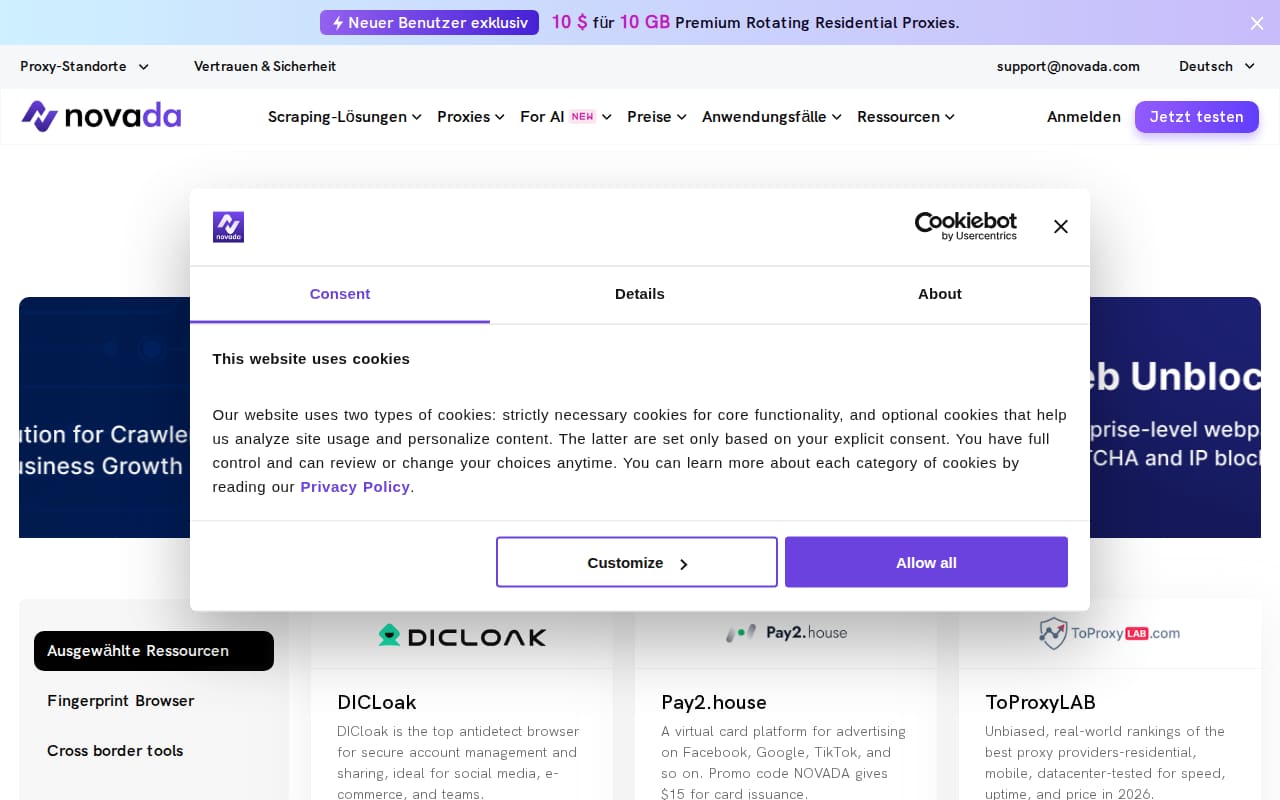Viewport: 1280px width, 800px height.
Task: Click the support@novada.com email link
Action: click(x=1068, y=66)
